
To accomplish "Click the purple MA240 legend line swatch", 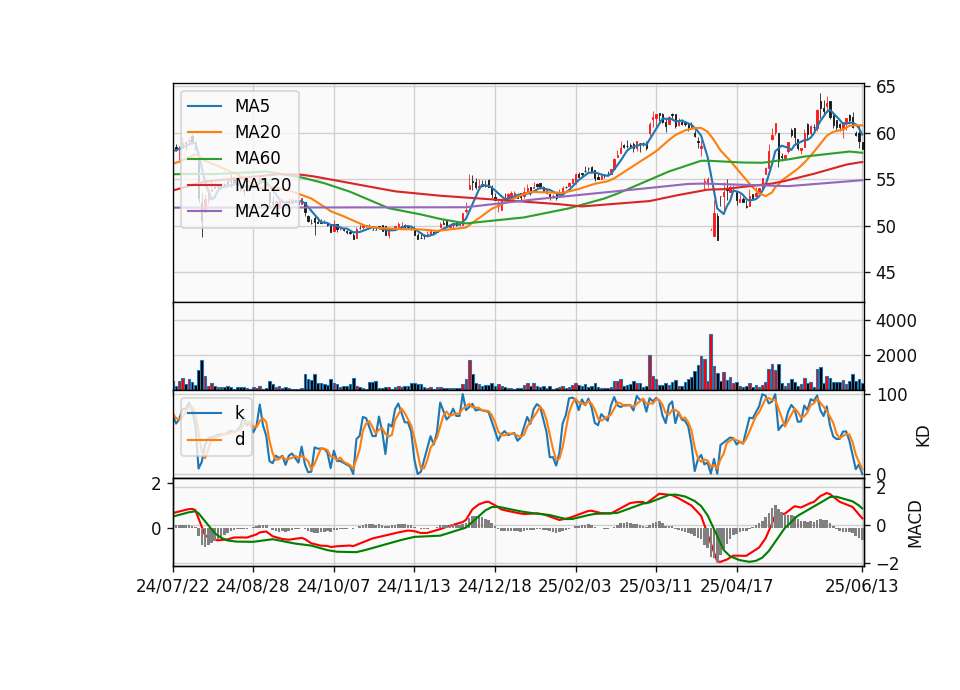I will 204,211.
